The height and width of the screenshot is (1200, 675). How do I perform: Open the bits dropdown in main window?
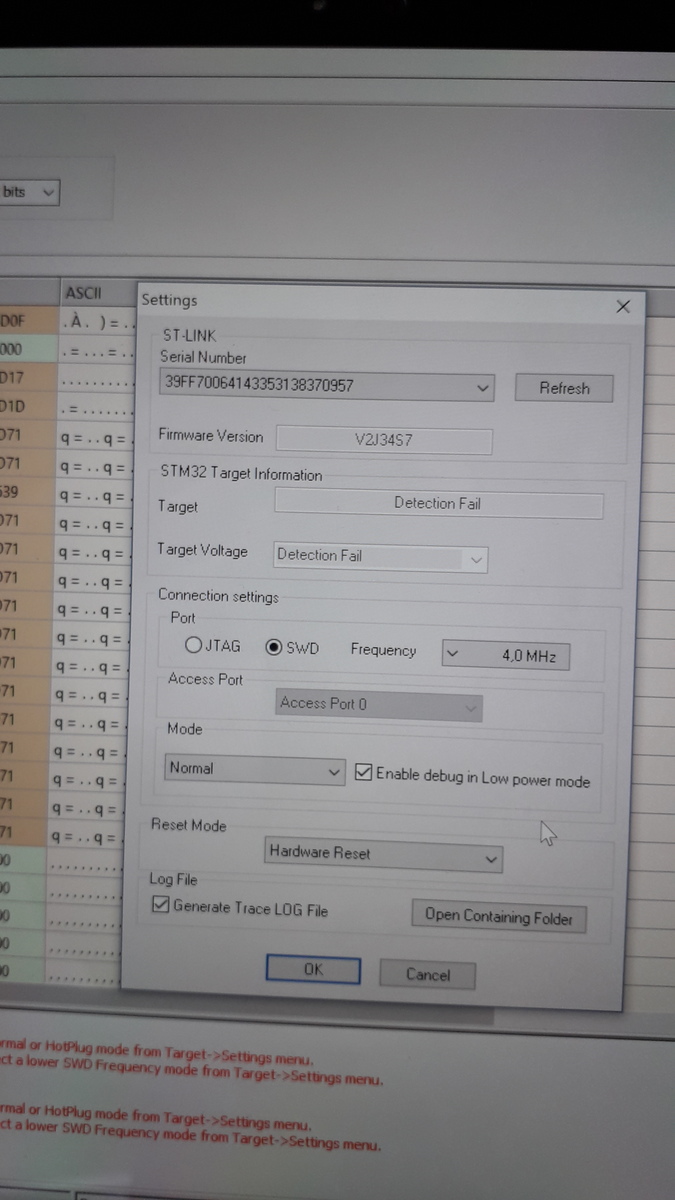pyautogui.click(x=30, y=191)
